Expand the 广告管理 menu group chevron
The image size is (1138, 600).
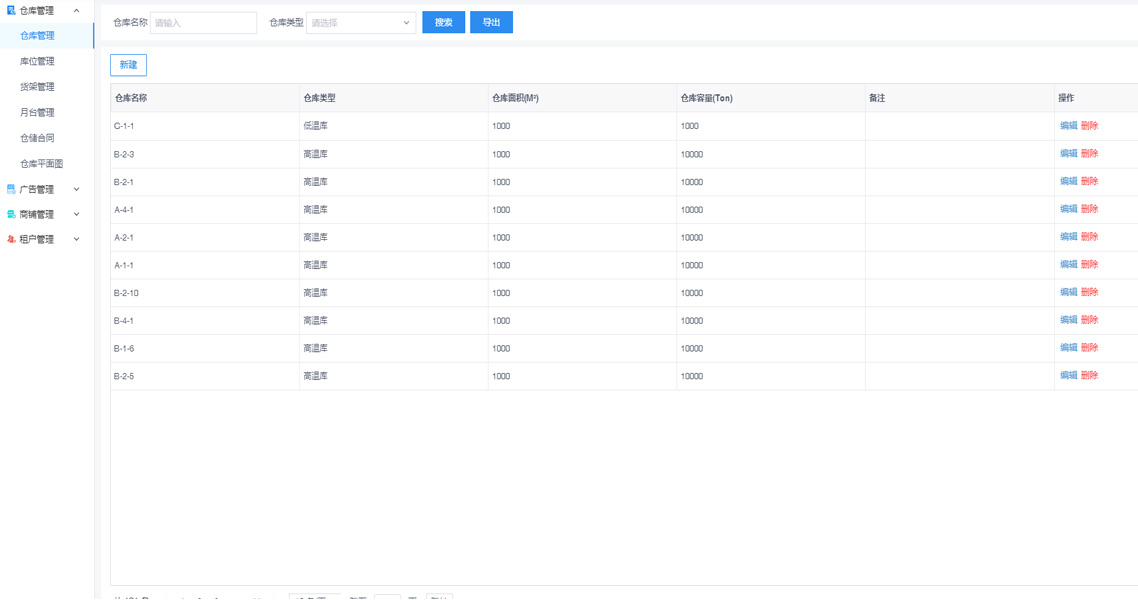(x=76, y=189)
